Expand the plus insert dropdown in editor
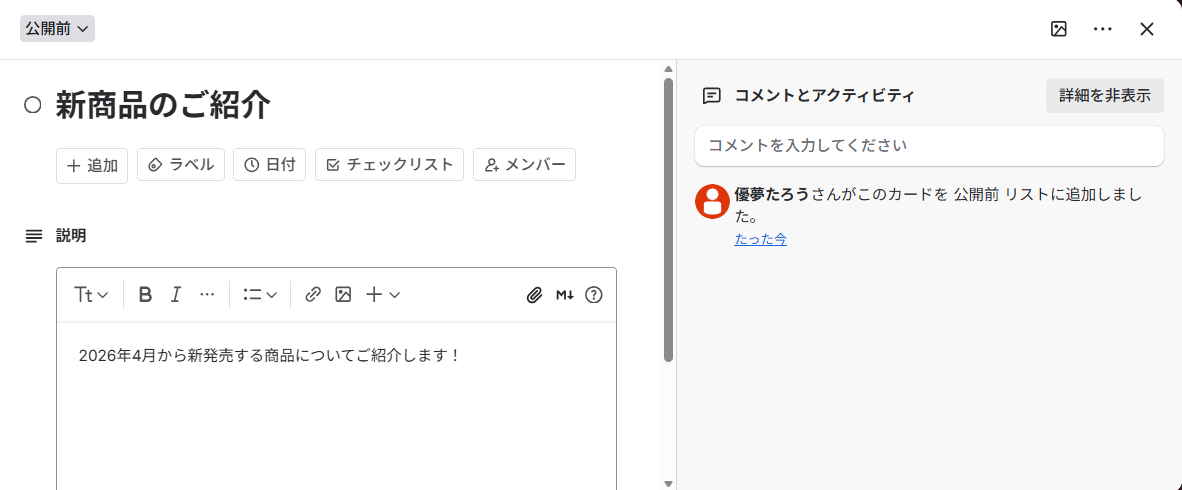 [x=383, y=294]
